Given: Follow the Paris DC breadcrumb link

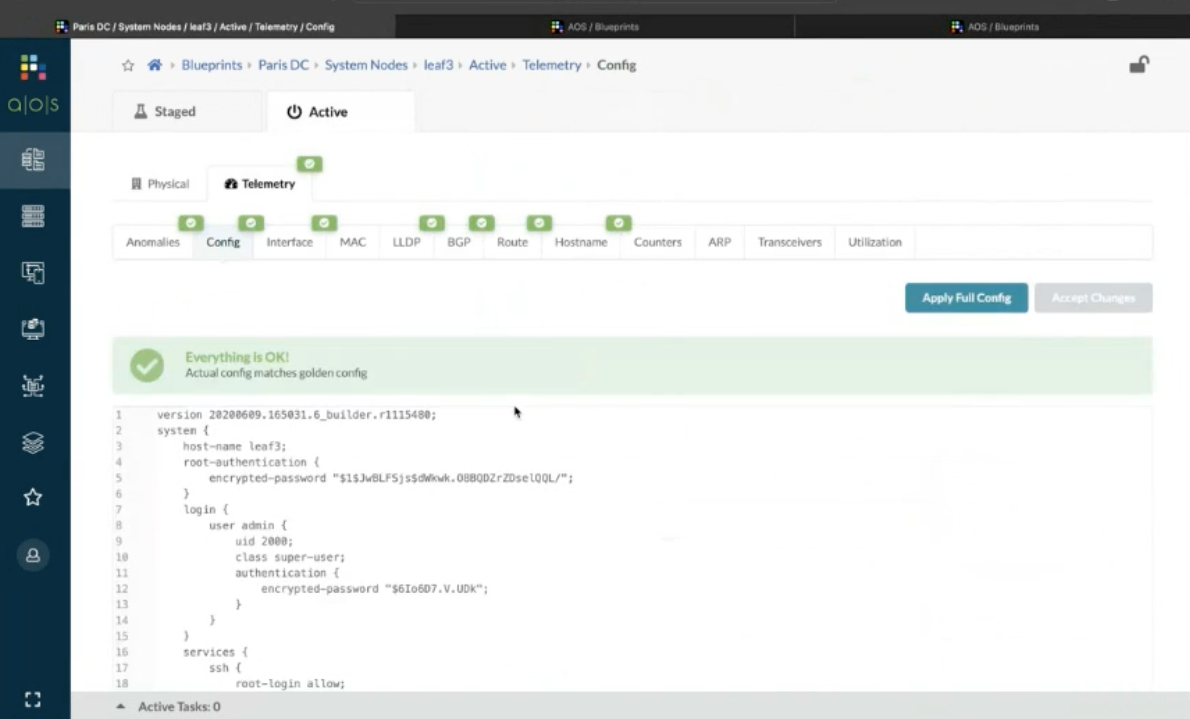Looking at the screenshot, I should (x=283, y=65).
